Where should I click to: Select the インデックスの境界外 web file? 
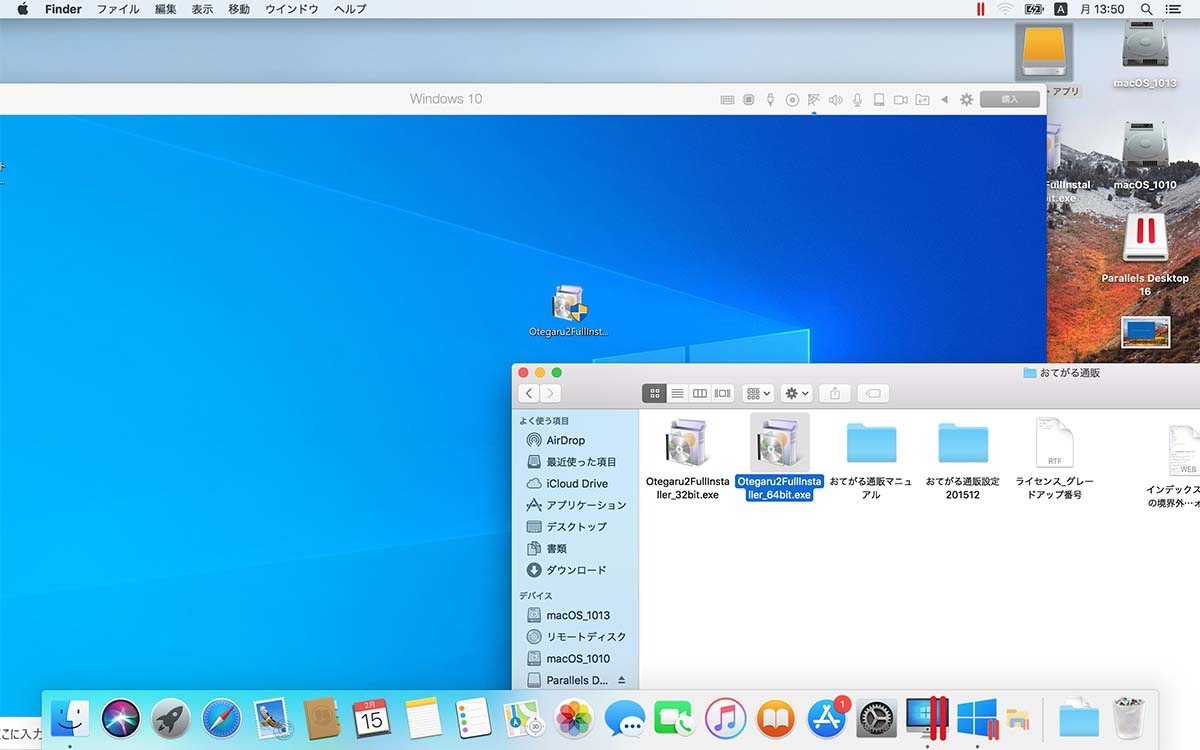point(1175,465)
